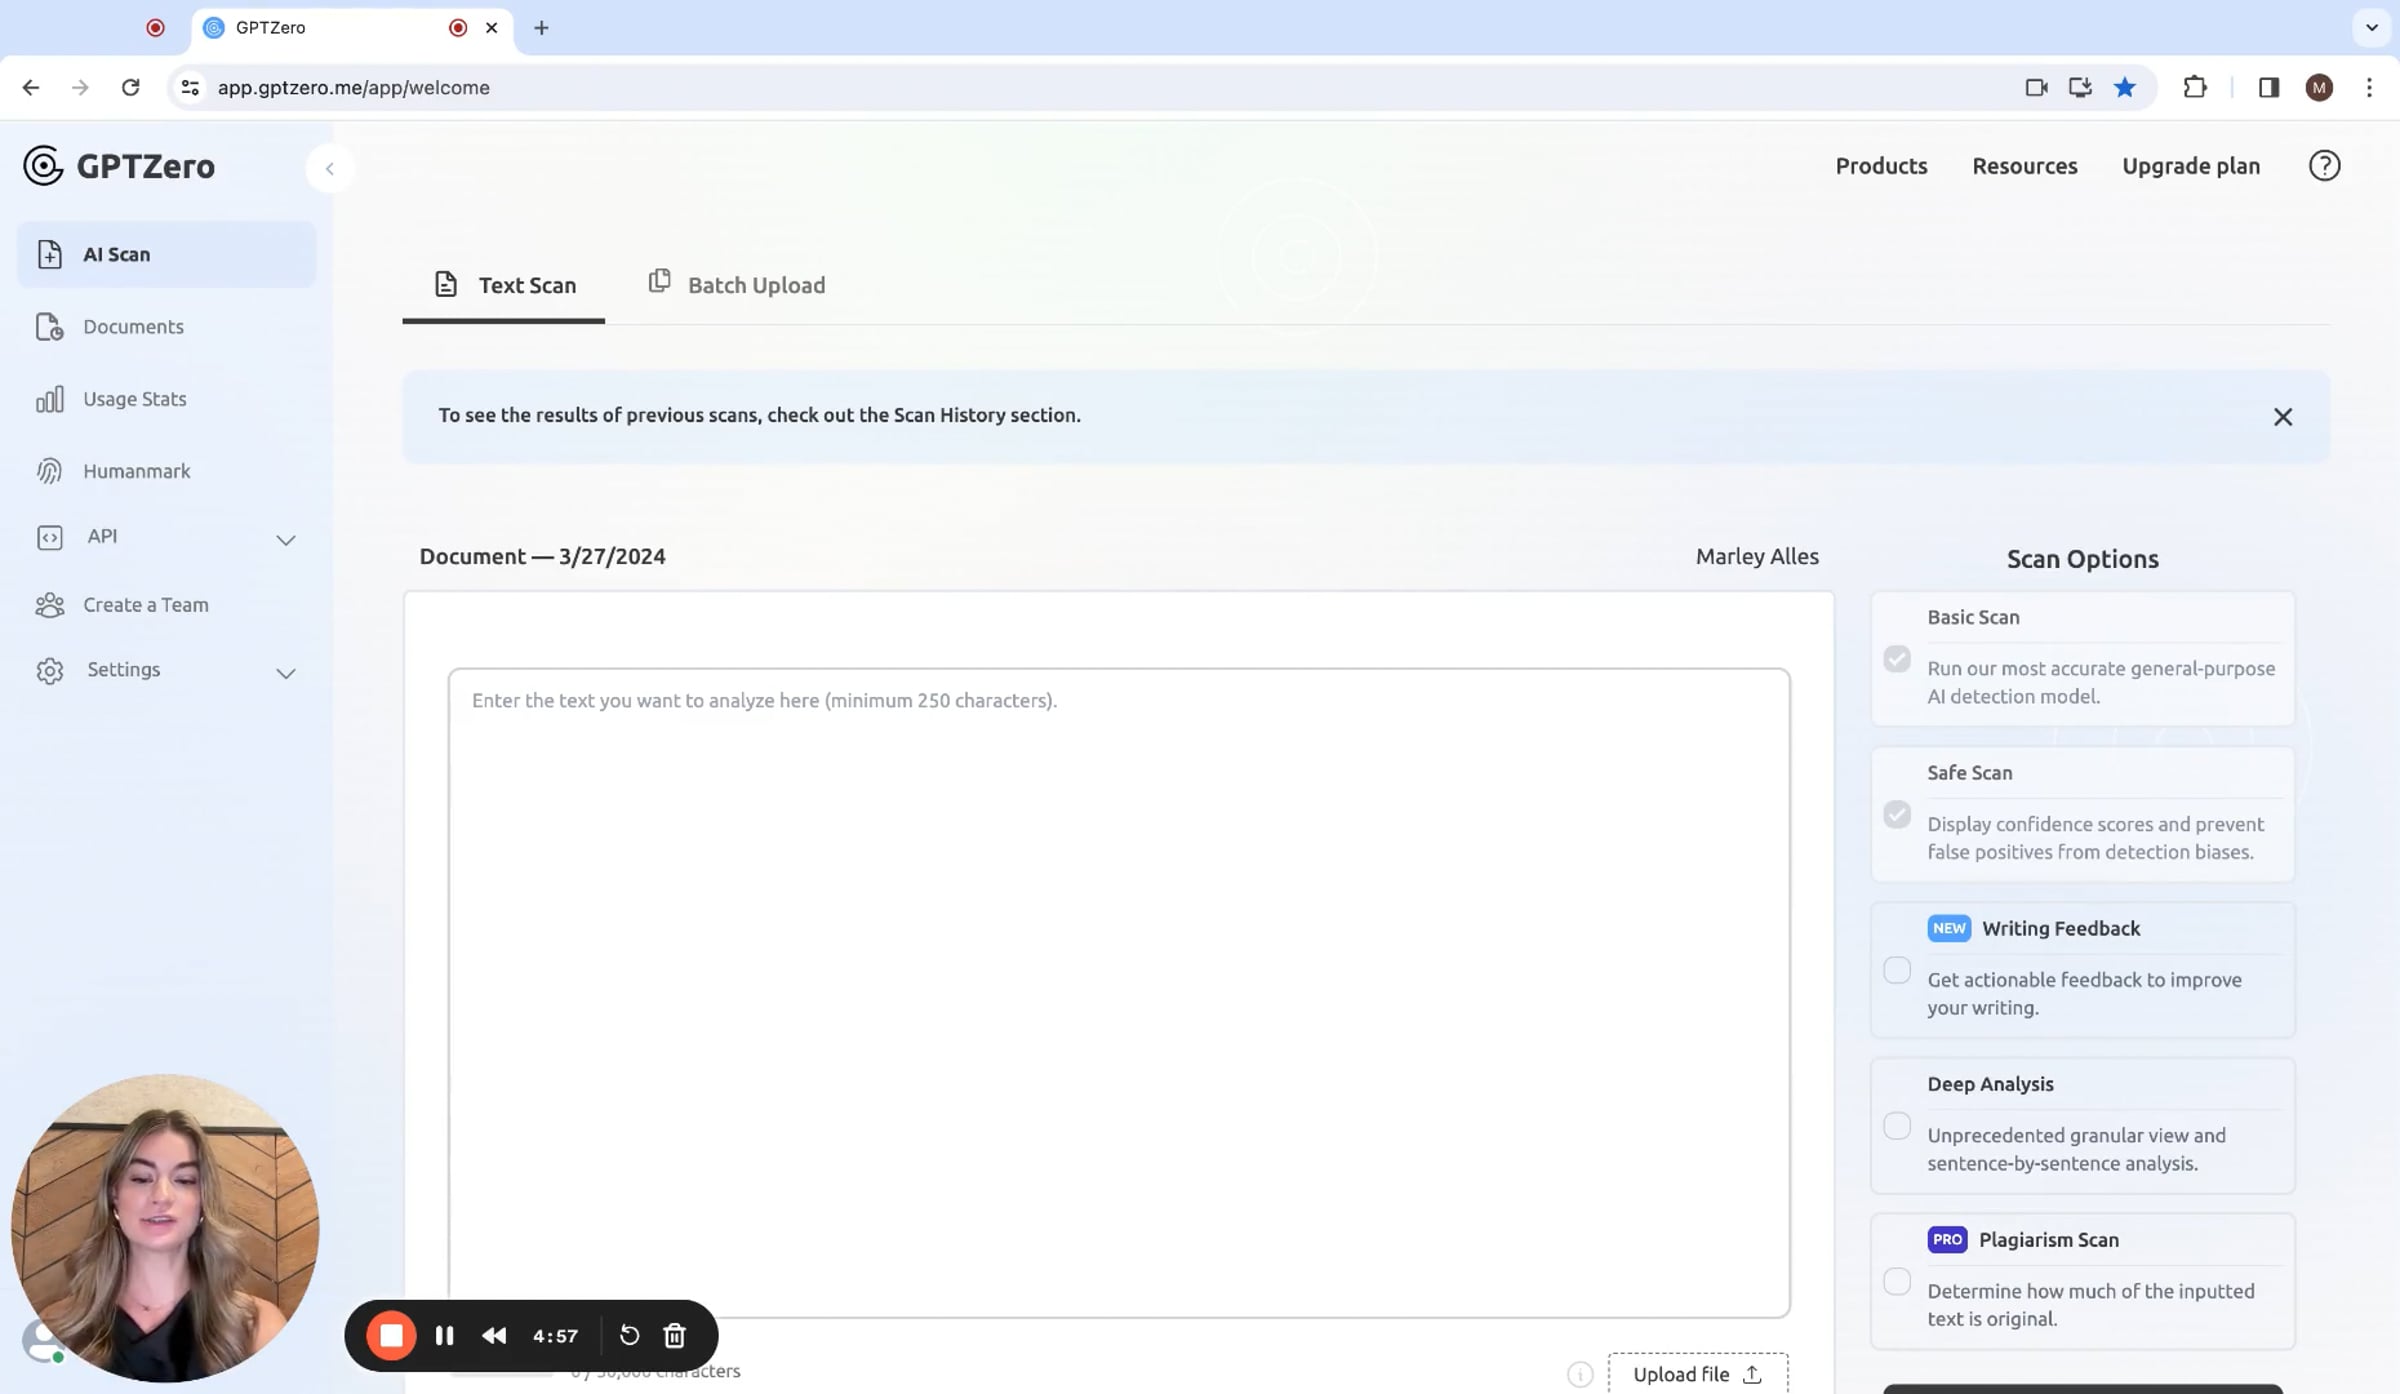
Task: Click the webcam video bubble
Action: click(165, 1229)
